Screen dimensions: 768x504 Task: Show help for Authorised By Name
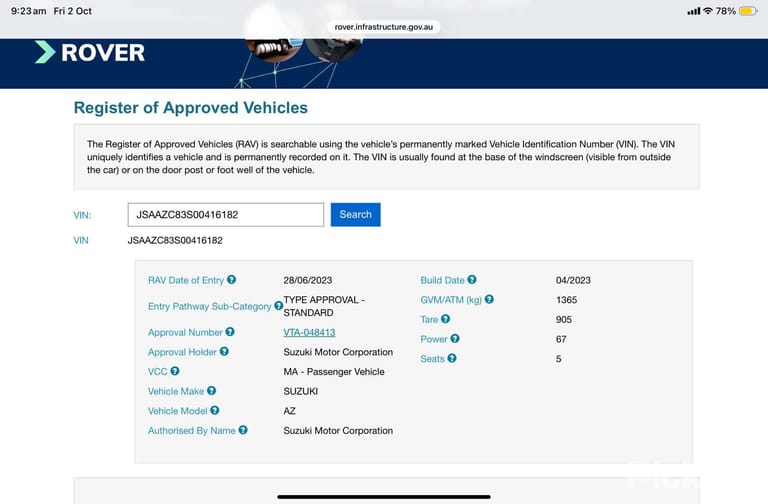243,430
